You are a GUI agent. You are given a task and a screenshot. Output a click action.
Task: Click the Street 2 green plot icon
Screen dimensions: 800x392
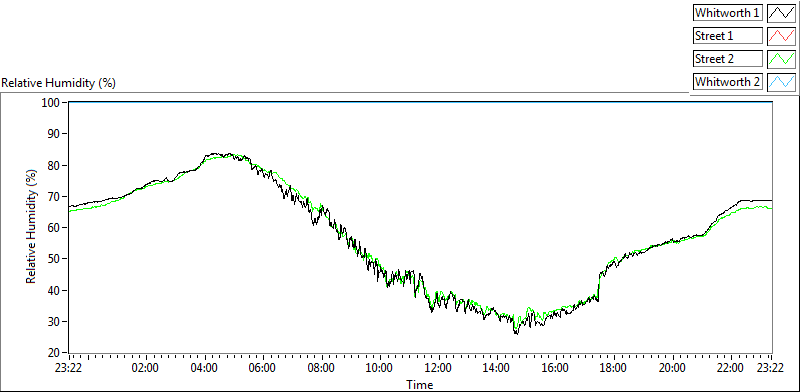(x=781, y=59)
